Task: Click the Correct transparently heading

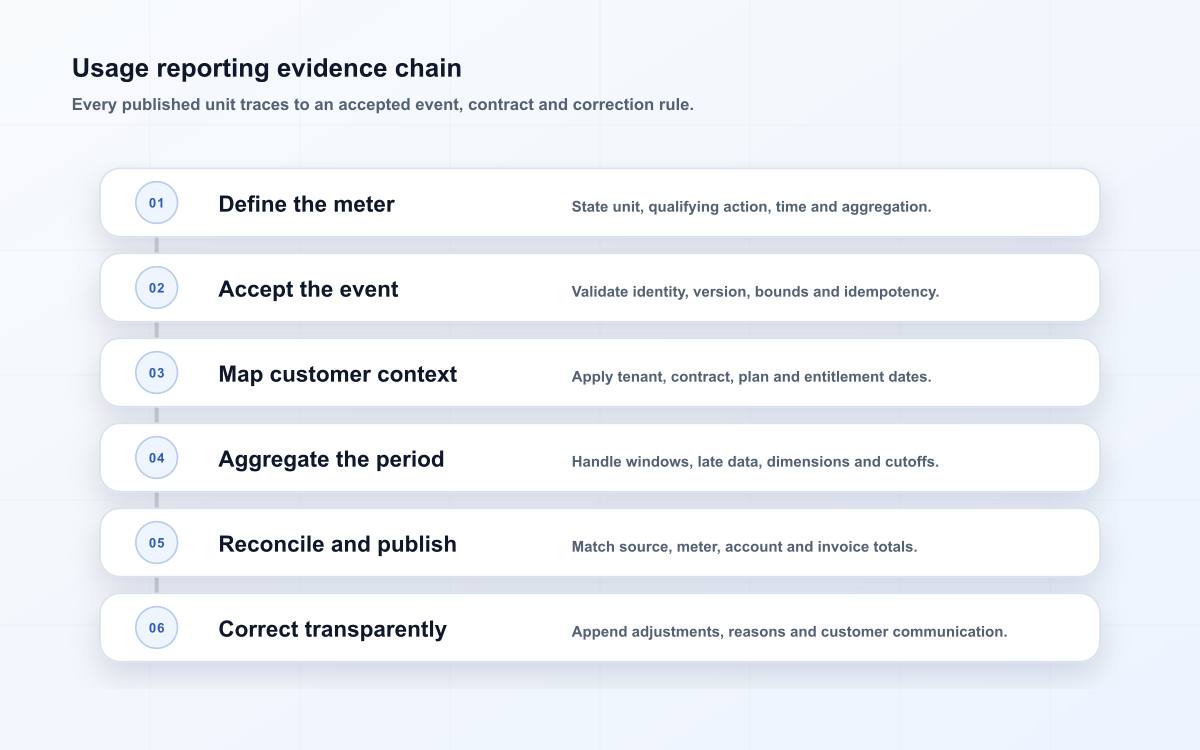Action: [332, 629]
